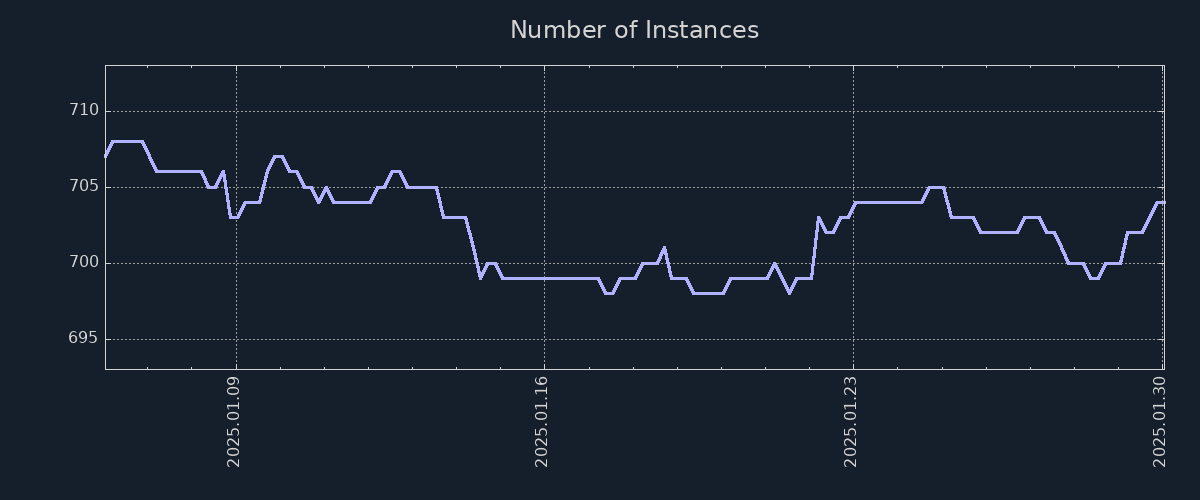Click the small 701 peak after 2025.01.16
The width and height of the screenshot is (1200, 500).
point(664,247)
